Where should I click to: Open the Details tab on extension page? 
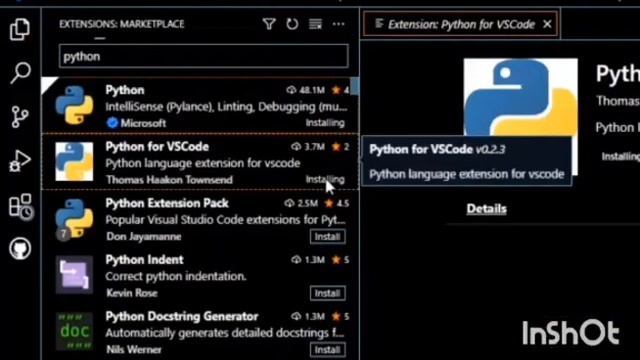coord(487,209)
